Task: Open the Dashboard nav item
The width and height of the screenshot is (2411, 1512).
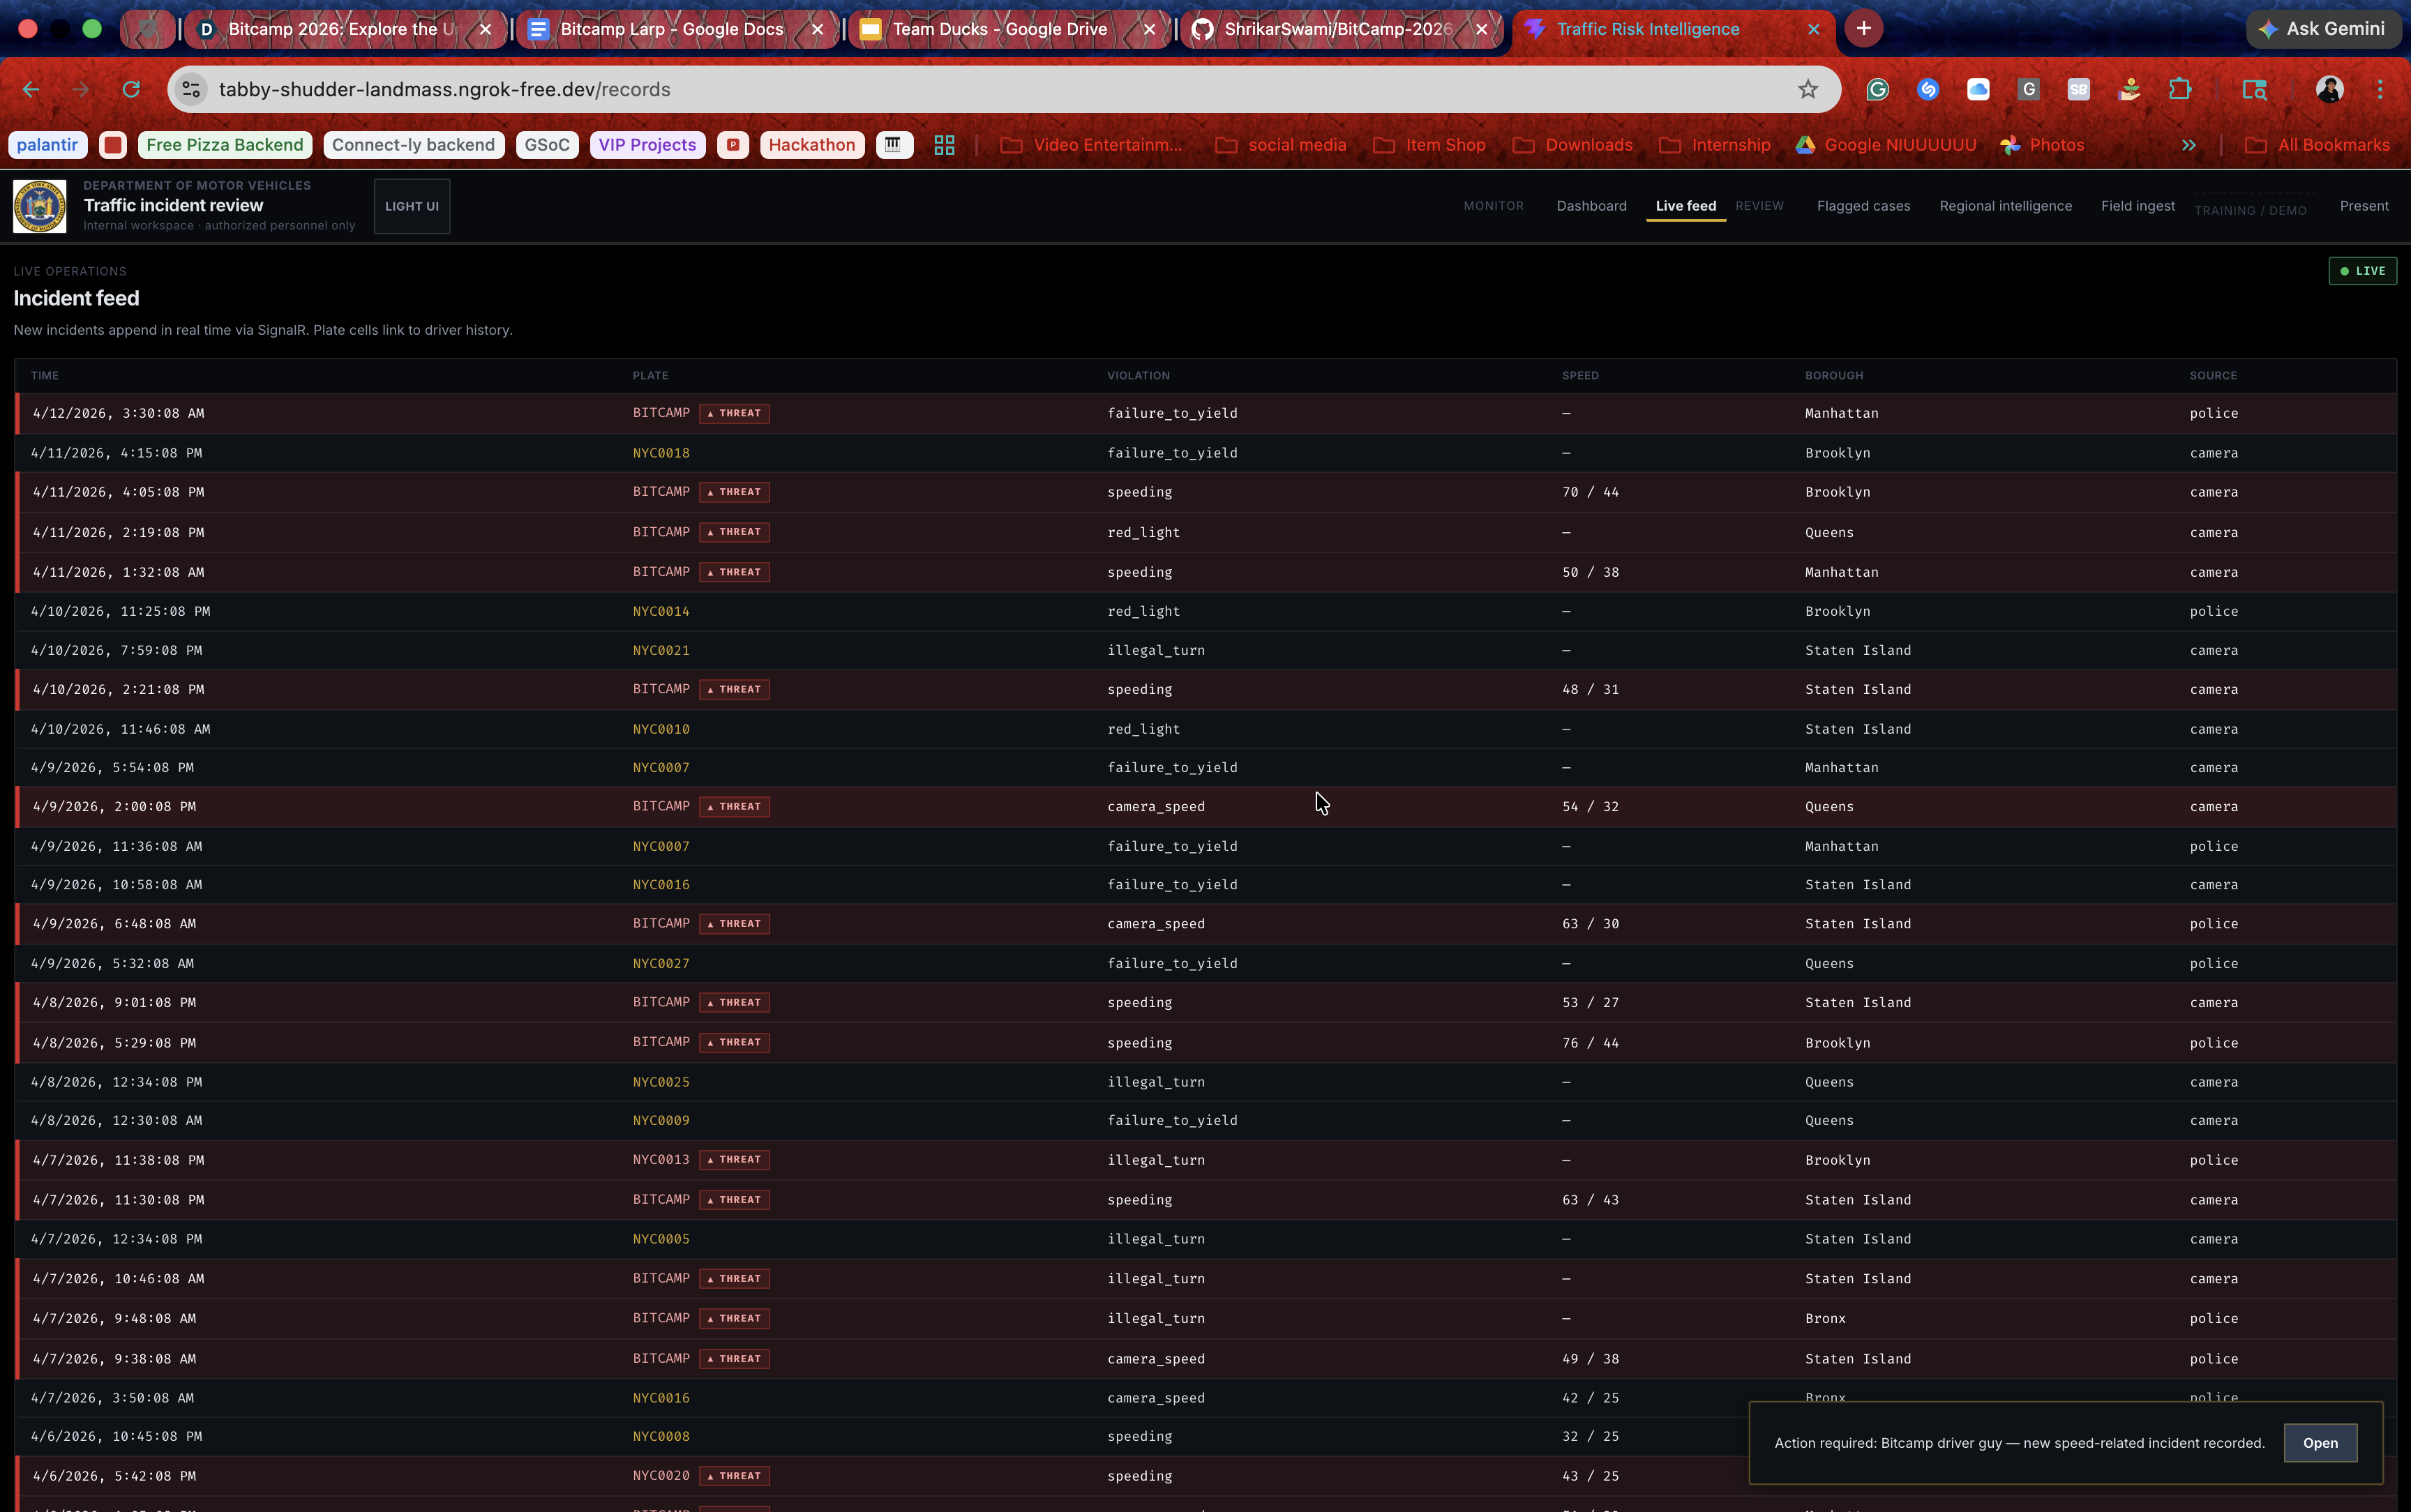Action: pyautogui.click(x=1591, y=206)
